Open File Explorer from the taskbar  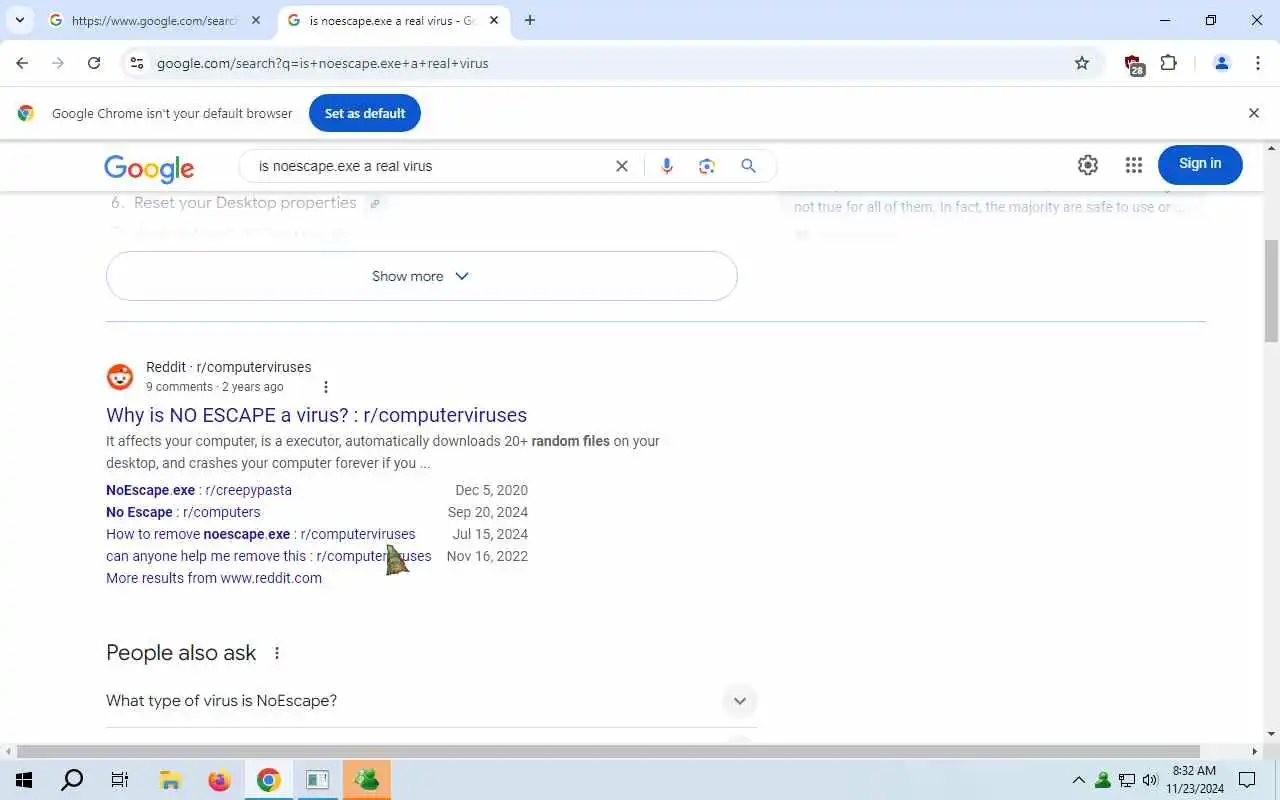pyautogui.click(x=170, y=780)
